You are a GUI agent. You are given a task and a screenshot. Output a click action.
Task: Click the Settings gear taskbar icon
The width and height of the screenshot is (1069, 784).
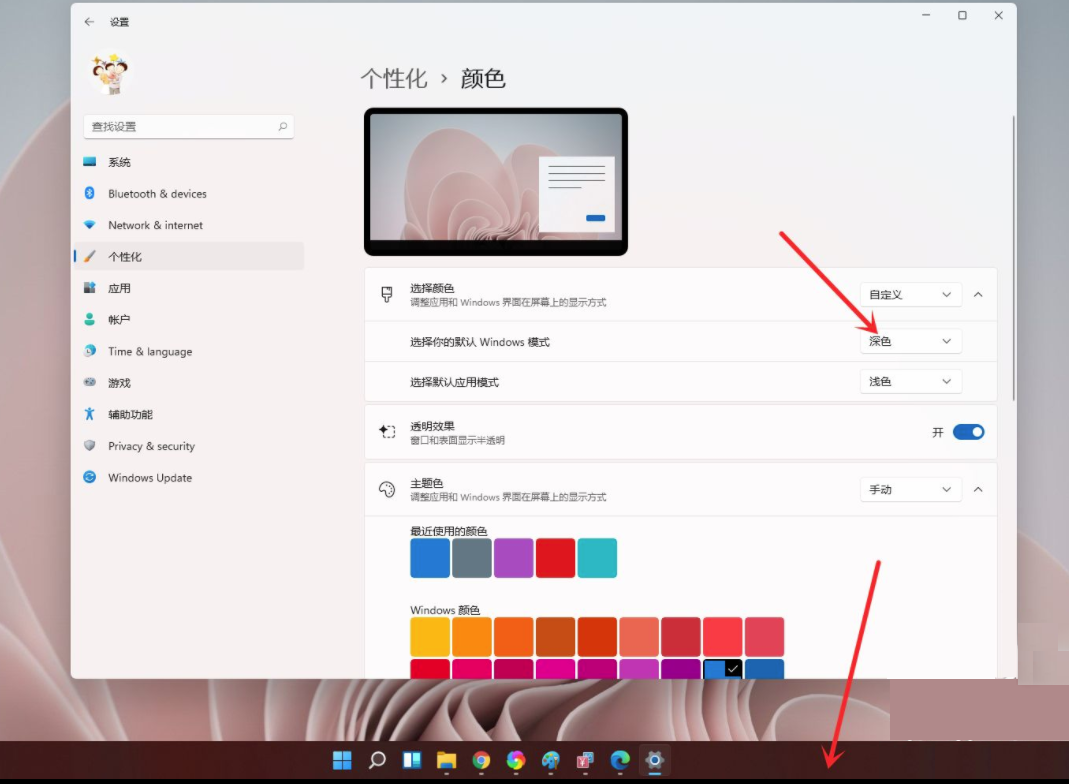655,761
